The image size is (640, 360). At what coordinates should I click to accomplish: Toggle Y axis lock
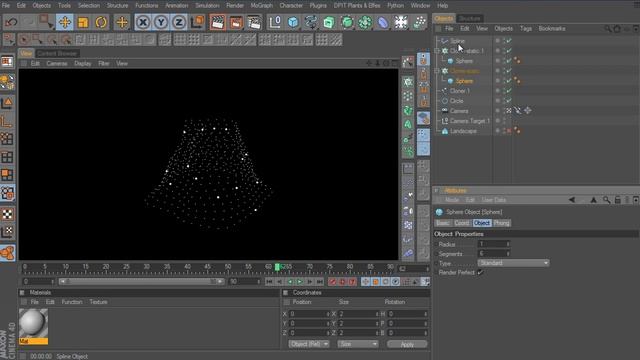pos(161,22)
